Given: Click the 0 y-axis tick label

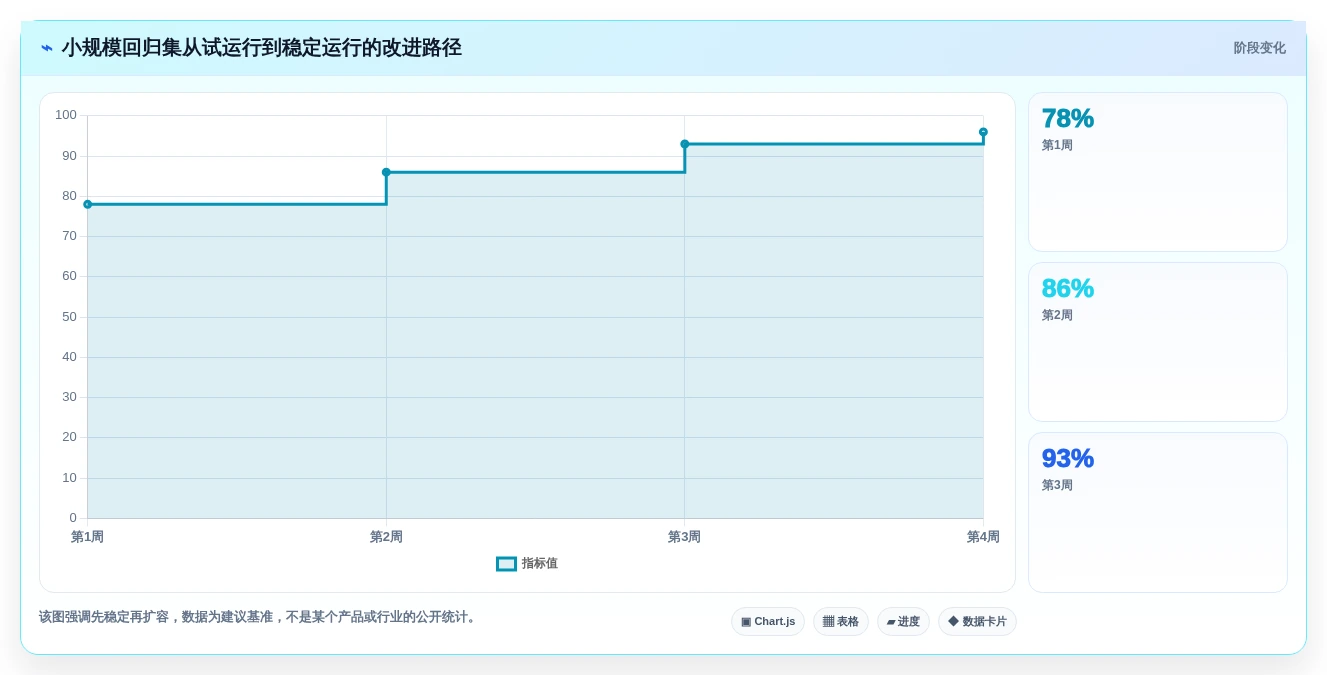Looking at the screenshot, I should point(73,518).
